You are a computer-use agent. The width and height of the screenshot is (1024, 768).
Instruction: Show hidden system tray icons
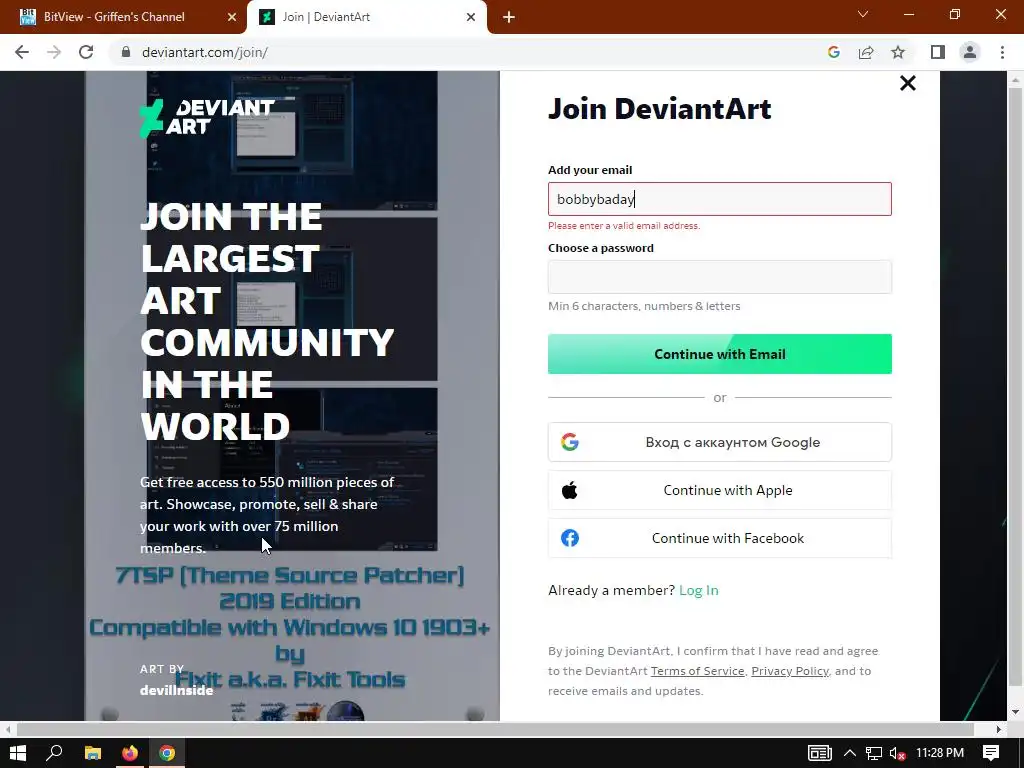tap(850, 753)
